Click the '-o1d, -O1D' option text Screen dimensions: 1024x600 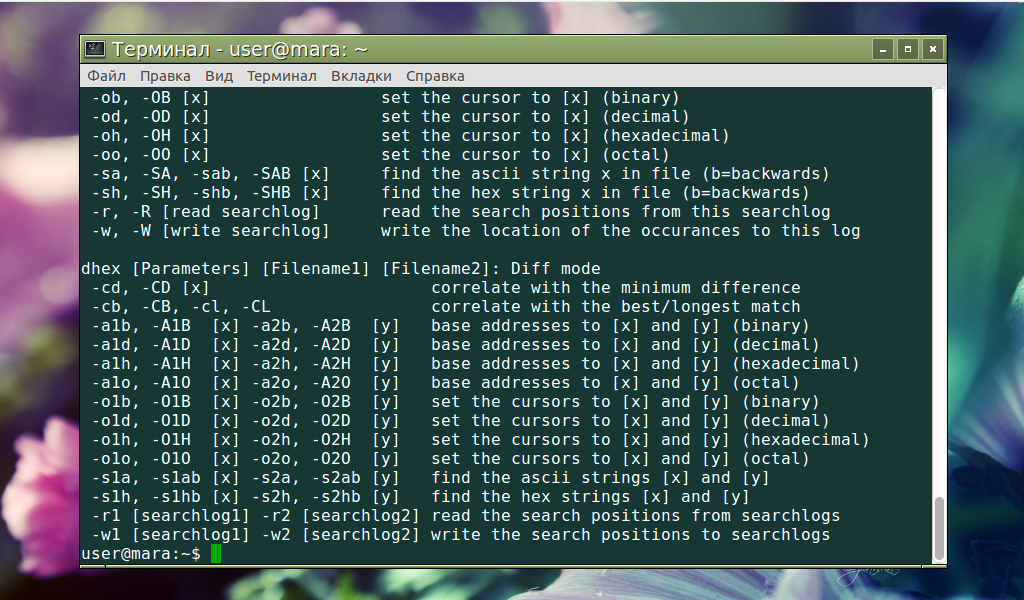click(141, 420)
